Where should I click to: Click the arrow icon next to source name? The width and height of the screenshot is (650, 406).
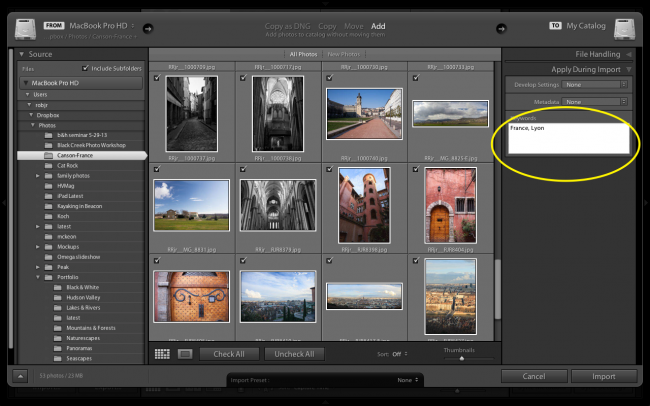pos(149,28)
